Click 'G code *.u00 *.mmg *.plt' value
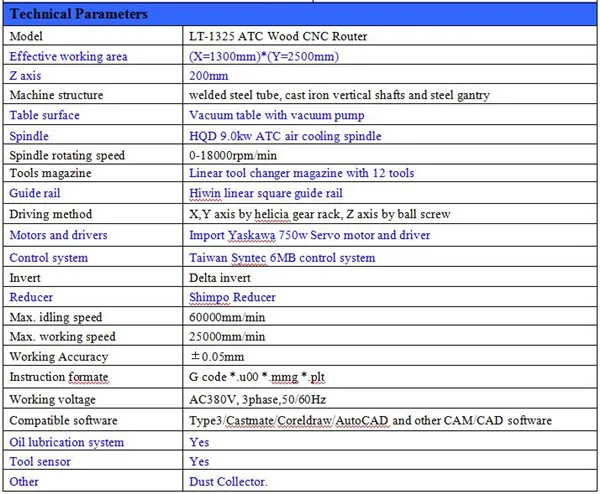The width and height of the screenshot is (600, 494). coord(257,377)
